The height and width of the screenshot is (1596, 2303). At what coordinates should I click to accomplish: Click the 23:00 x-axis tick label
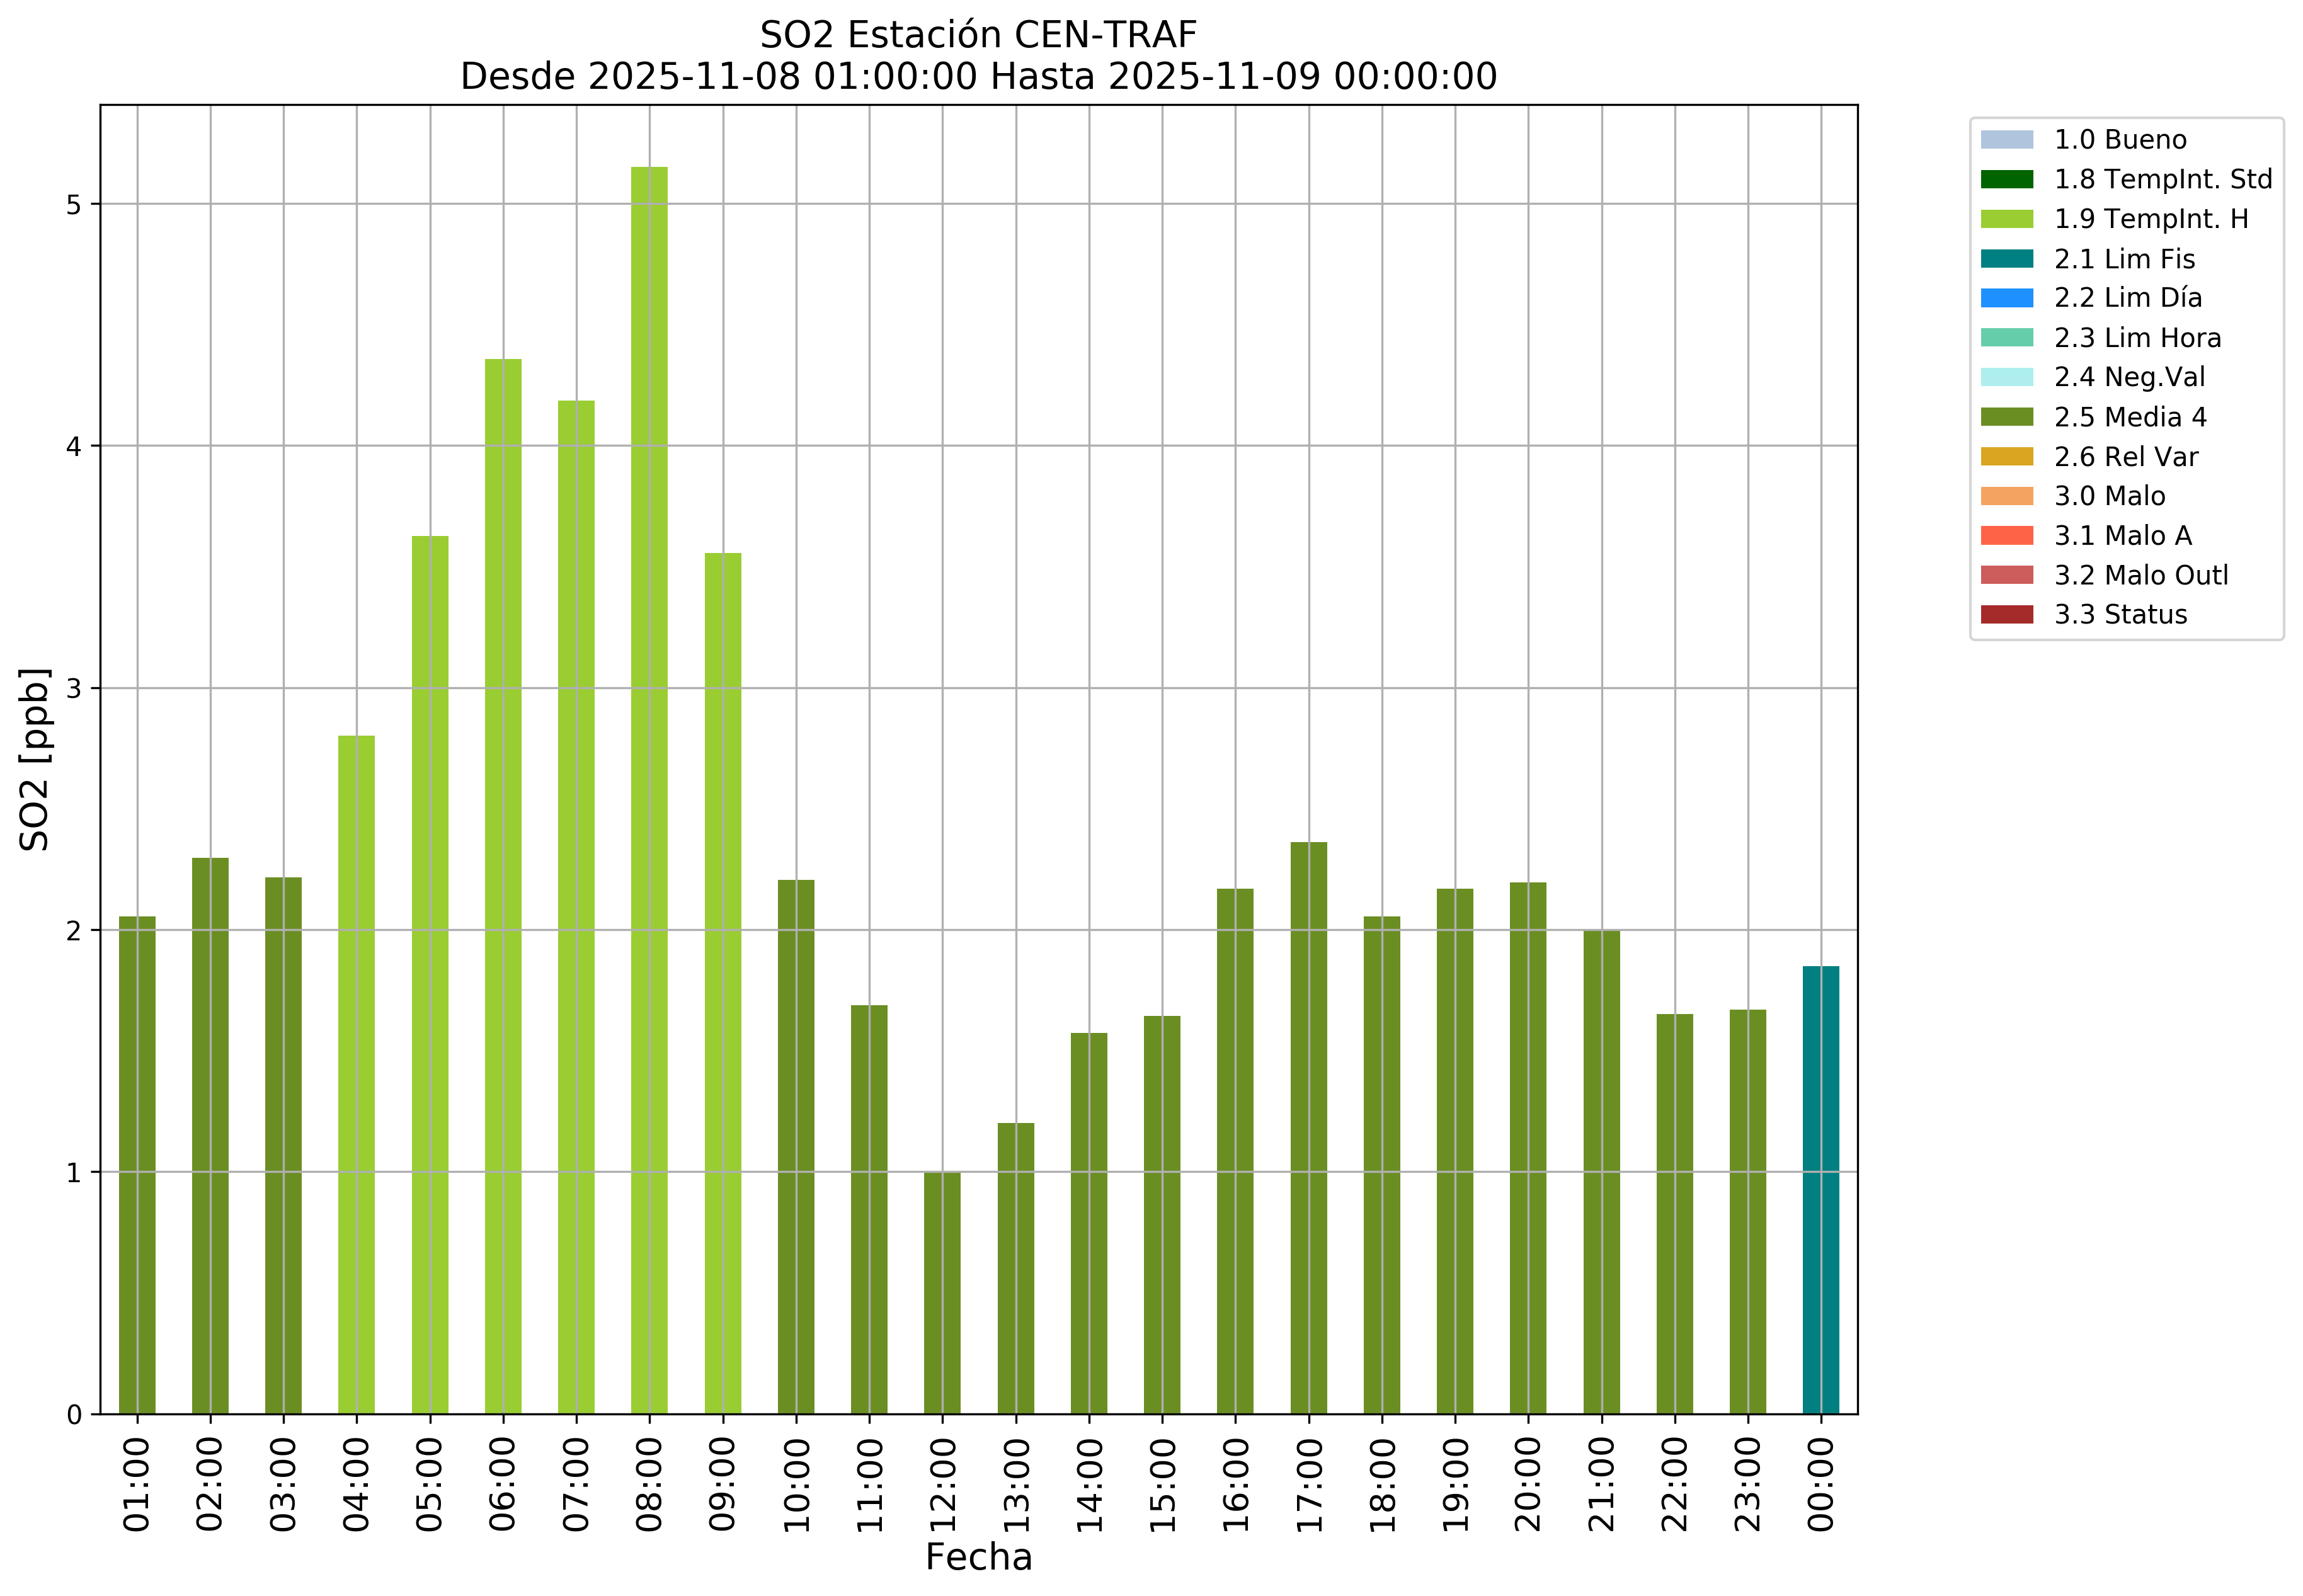point(1747,1484)
